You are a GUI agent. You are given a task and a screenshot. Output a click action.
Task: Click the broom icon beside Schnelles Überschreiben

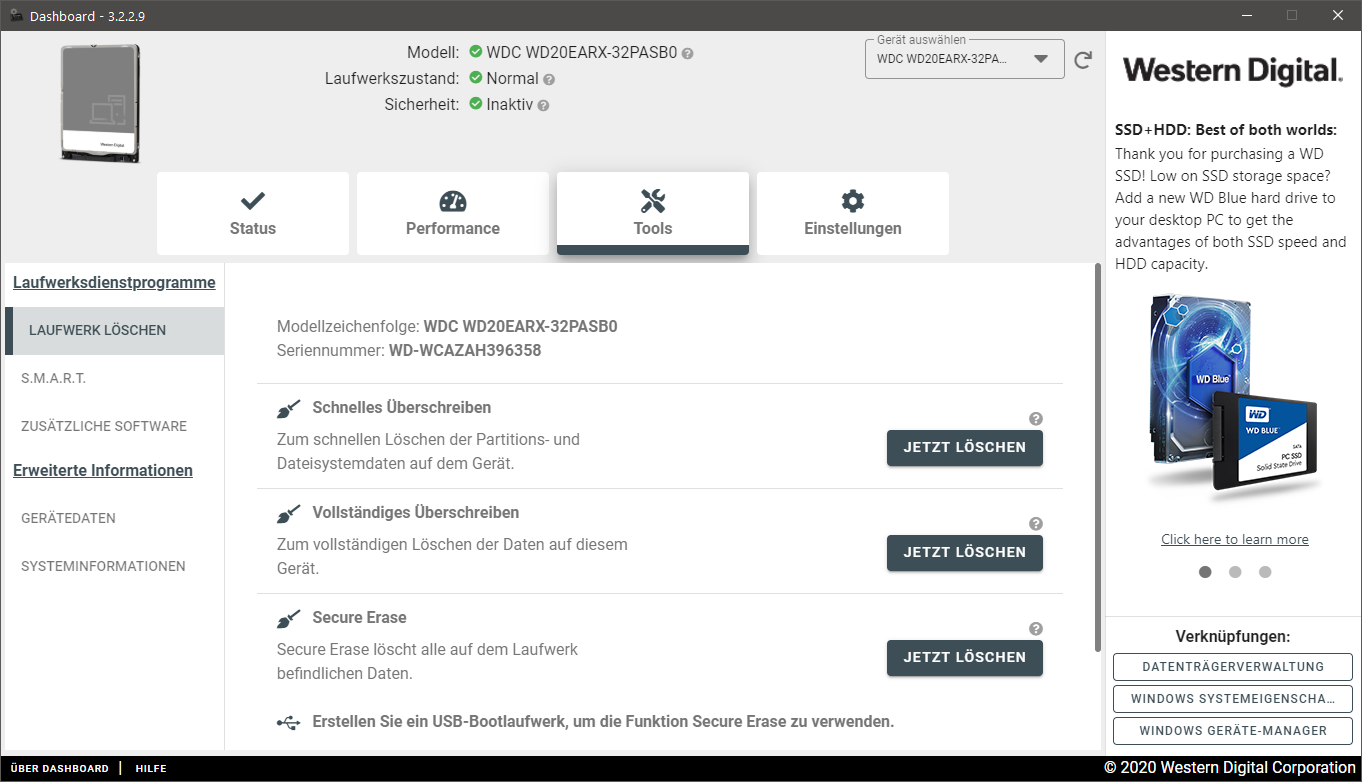tap(288, 409)
